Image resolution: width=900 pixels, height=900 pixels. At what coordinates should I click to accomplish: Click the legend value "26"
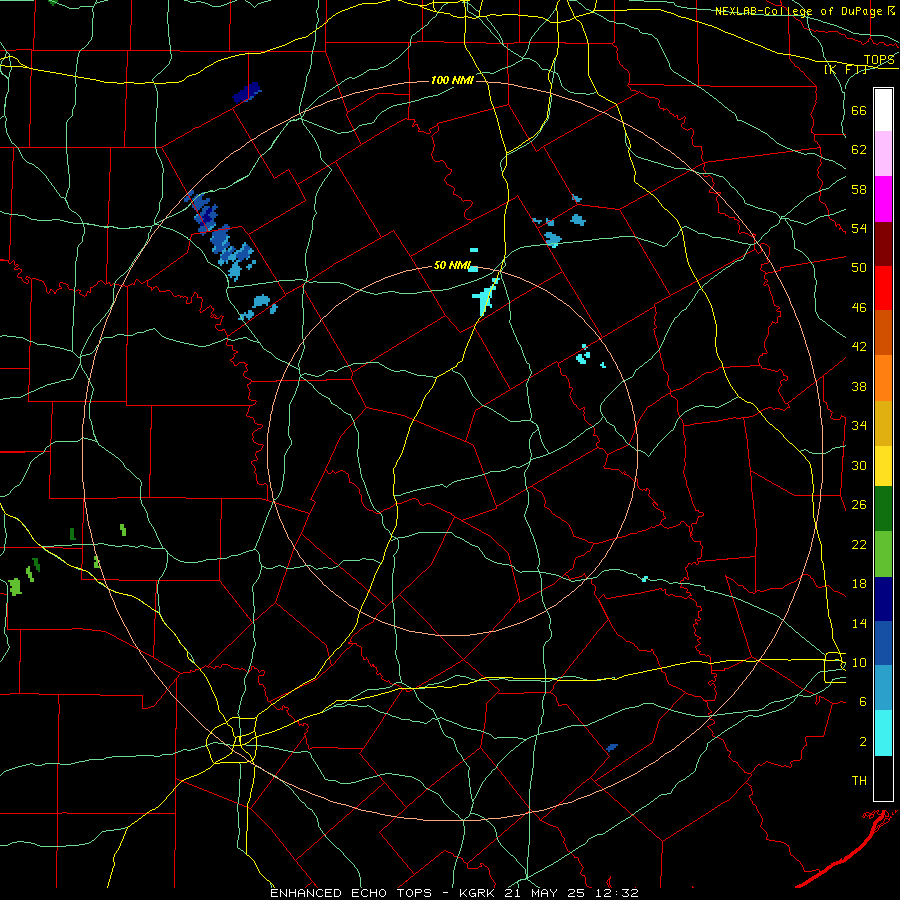859,505
